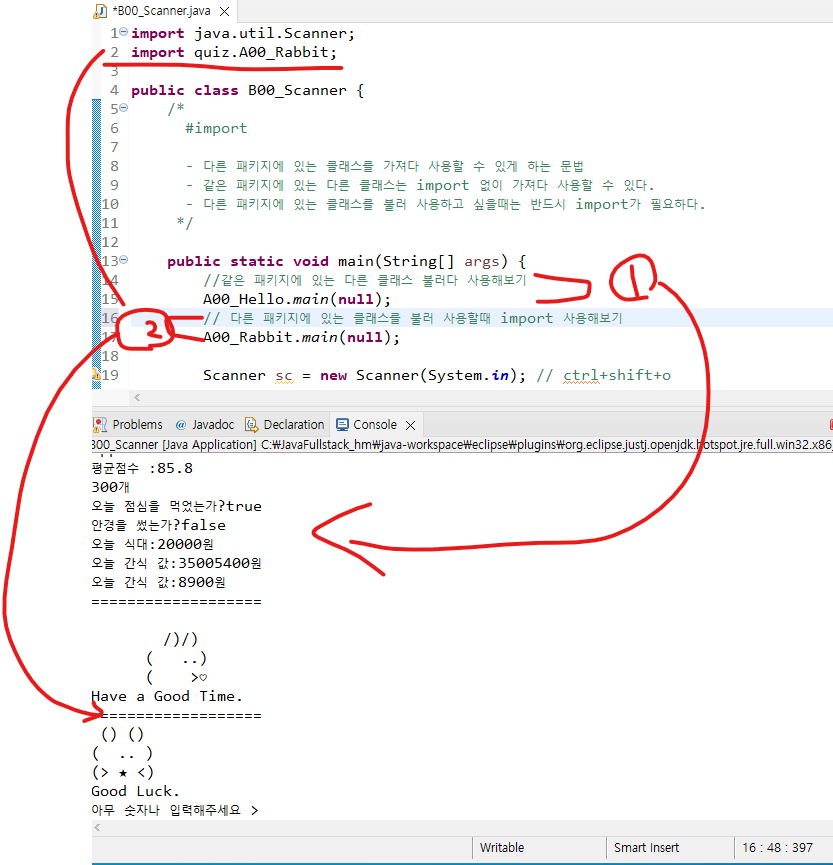Select the Console tab
Viewport: 833px width, 865px height.
click(x=375, y=424)
